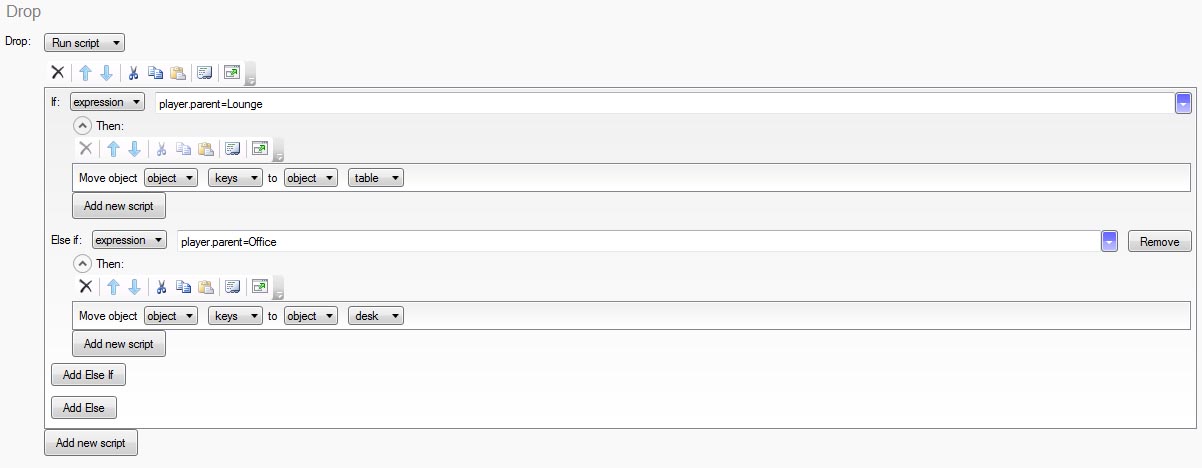Open the 'desk' destination object dropdown
Viewport: 1202px width, 468px height.
pos(376,316)
